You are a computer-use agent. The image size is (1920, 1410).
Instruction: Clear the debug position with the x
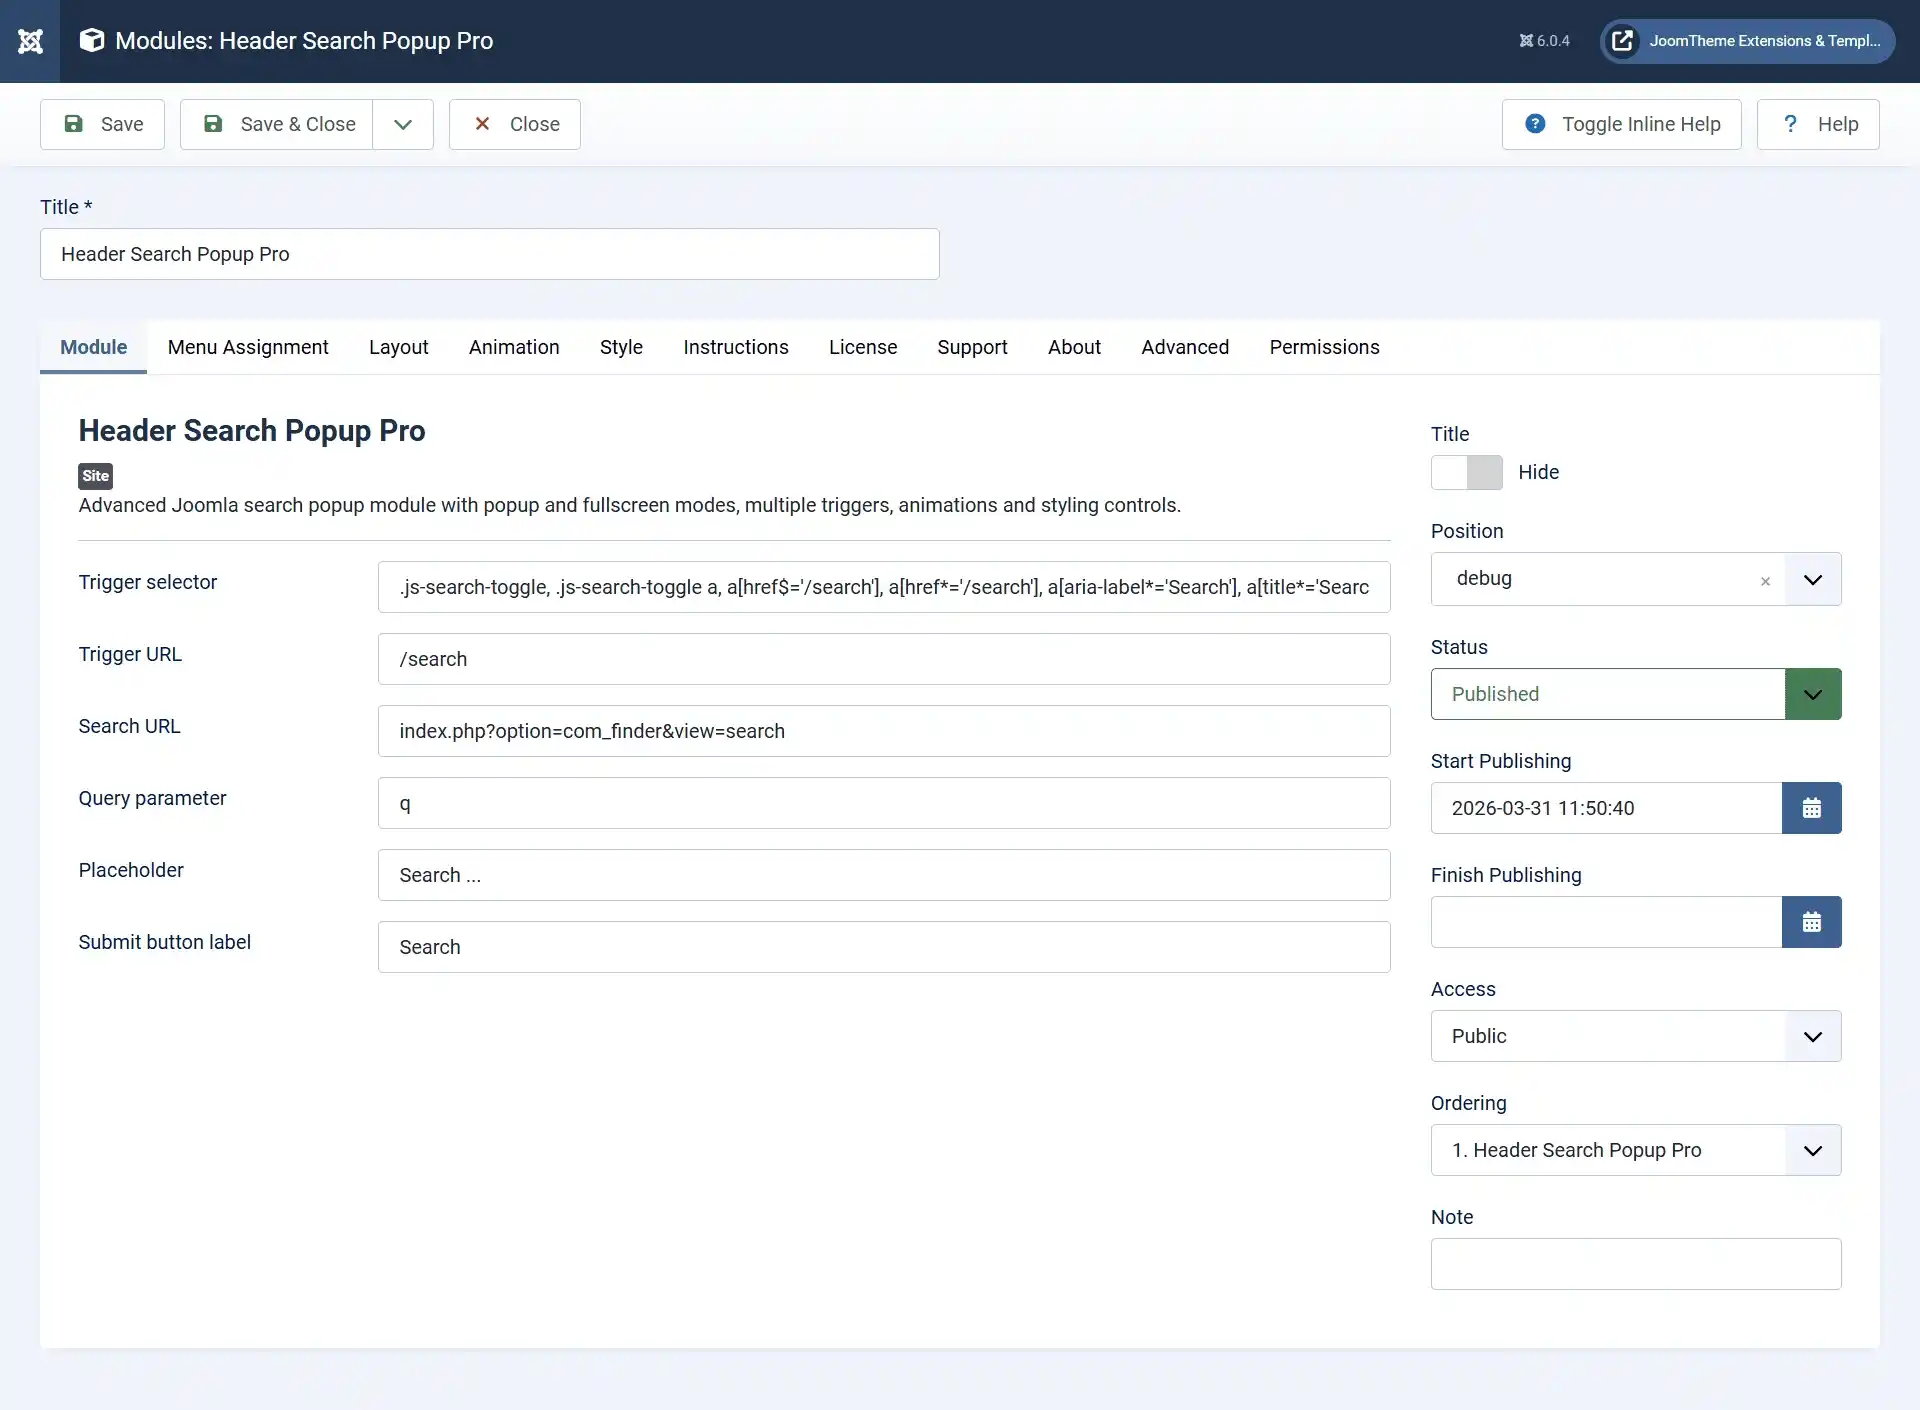pos(1766,580)
